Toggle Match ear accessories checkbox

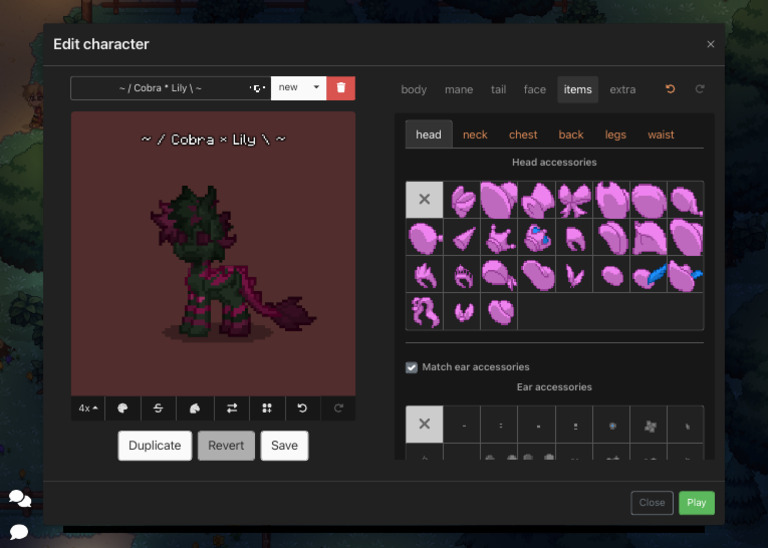[x=411, y=367]
